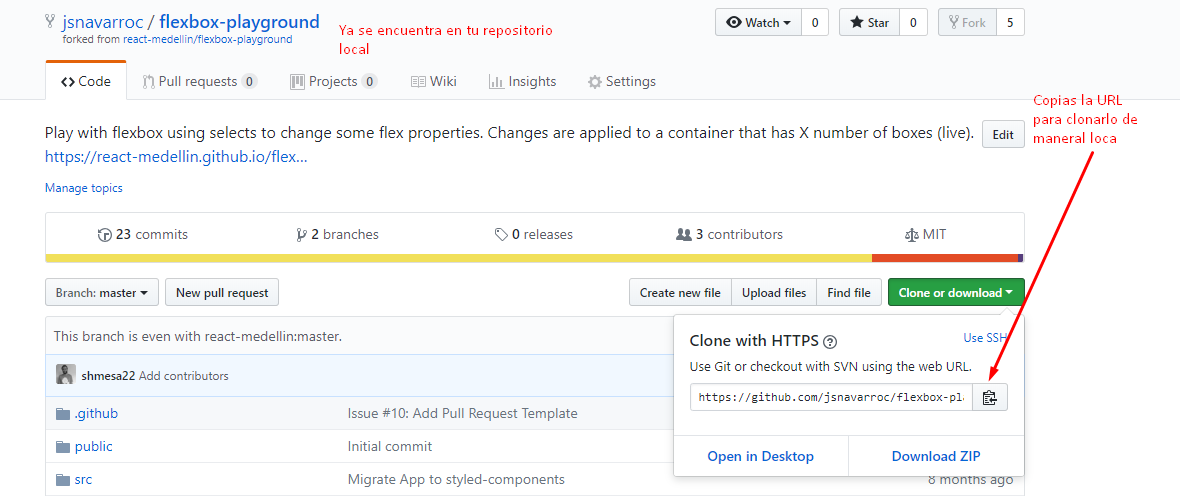Switch to Use SSH
The image size is (1180, 496).
point(985,338)
